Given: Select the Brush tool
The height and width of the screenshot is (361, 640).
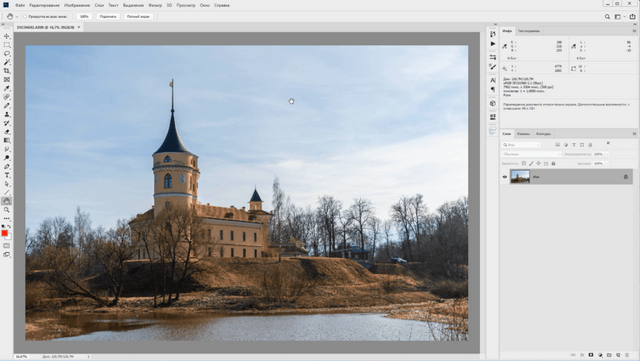Looking at the screenshot, I should coord(7,106).
